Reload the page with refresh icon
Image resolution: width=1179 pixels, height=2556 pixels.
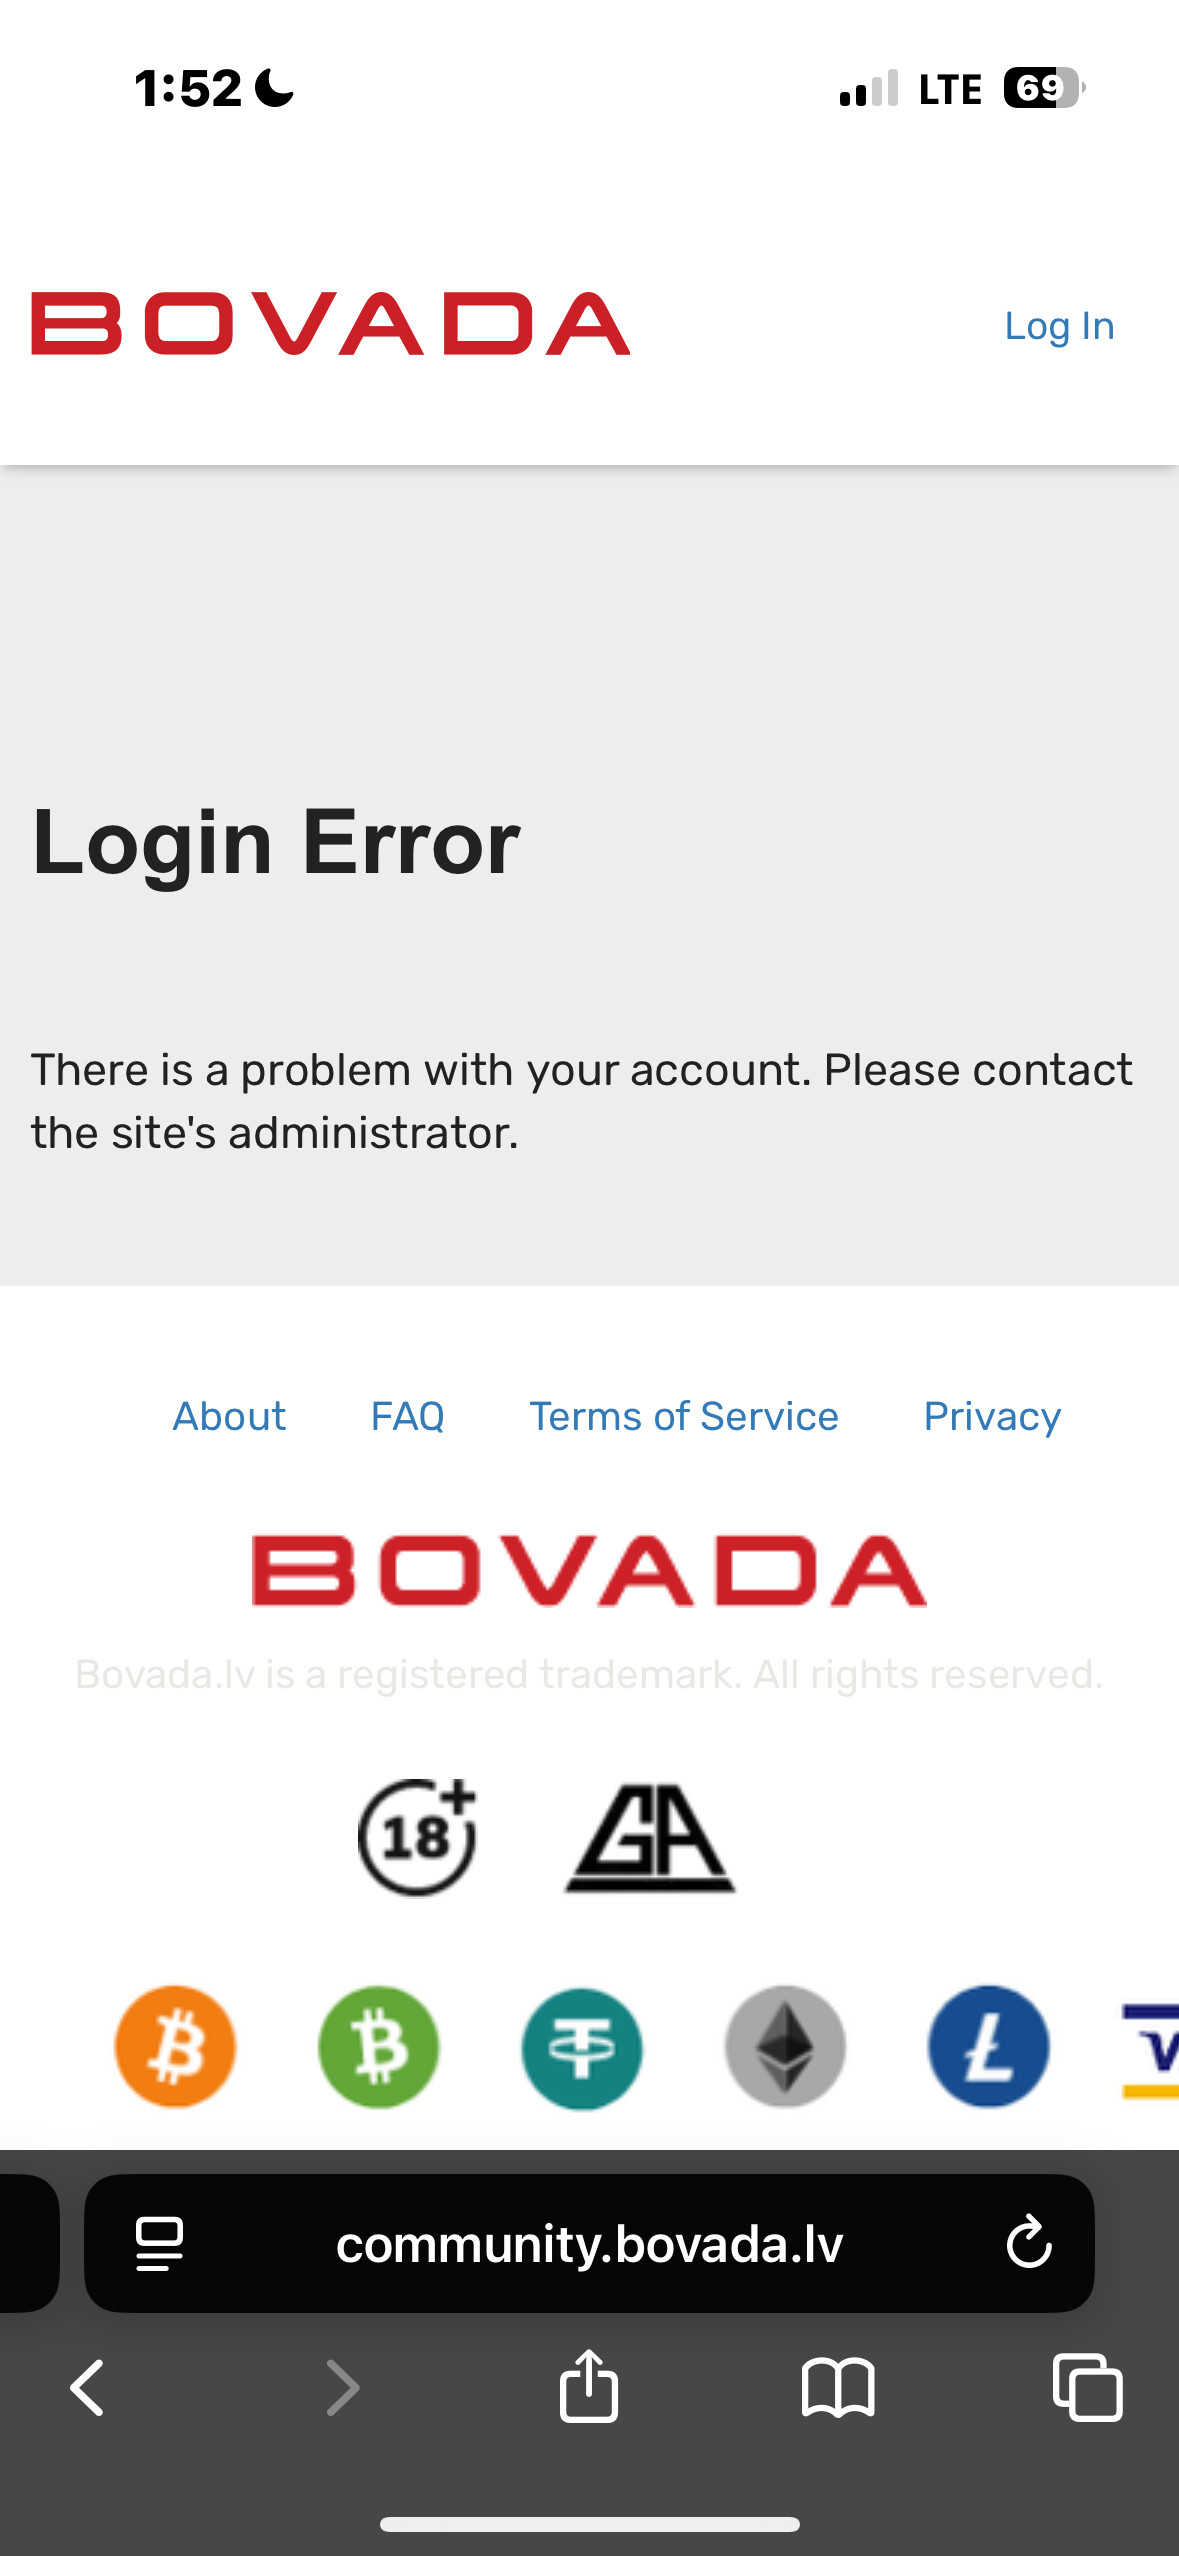point(1029,2242)
